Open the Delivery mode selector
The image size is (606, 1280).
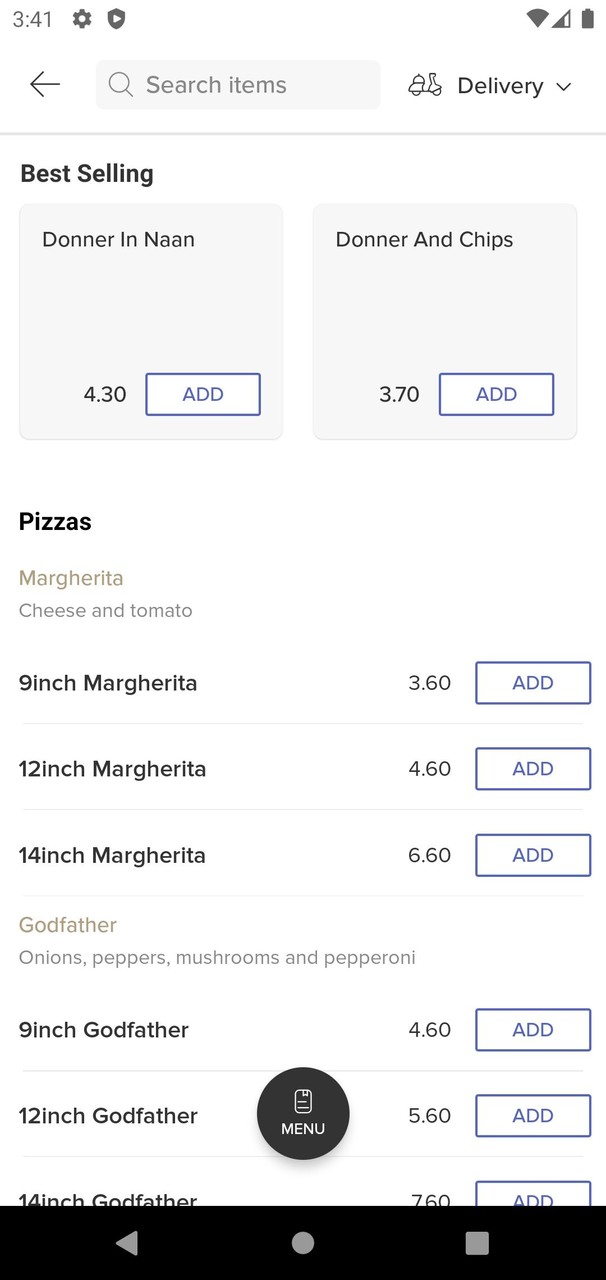tap(500, 85)
